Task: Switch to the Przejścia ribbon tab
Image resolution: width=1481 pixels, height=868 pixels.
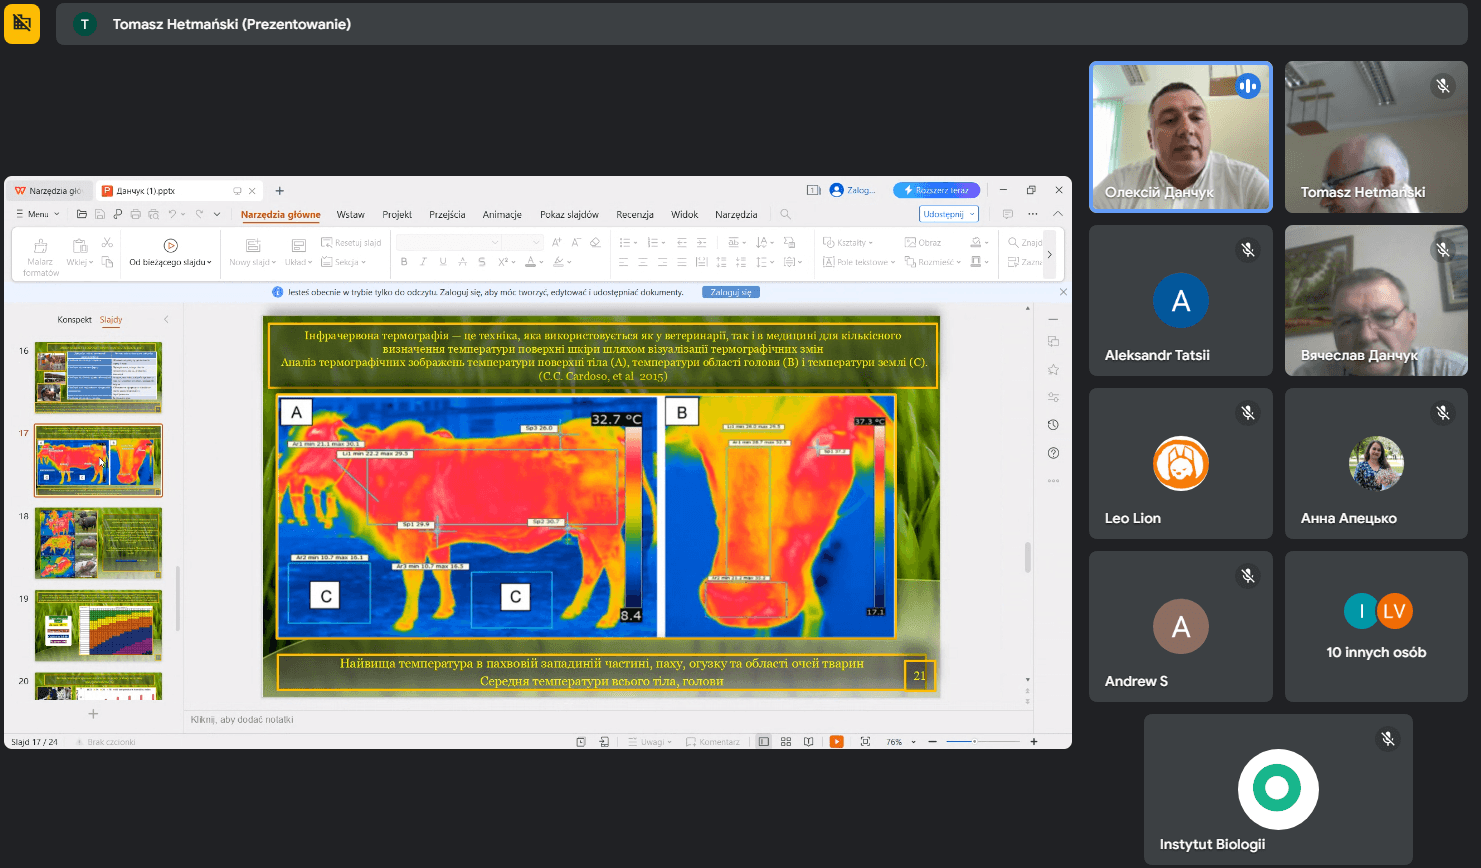Action: tap(447, 214)
